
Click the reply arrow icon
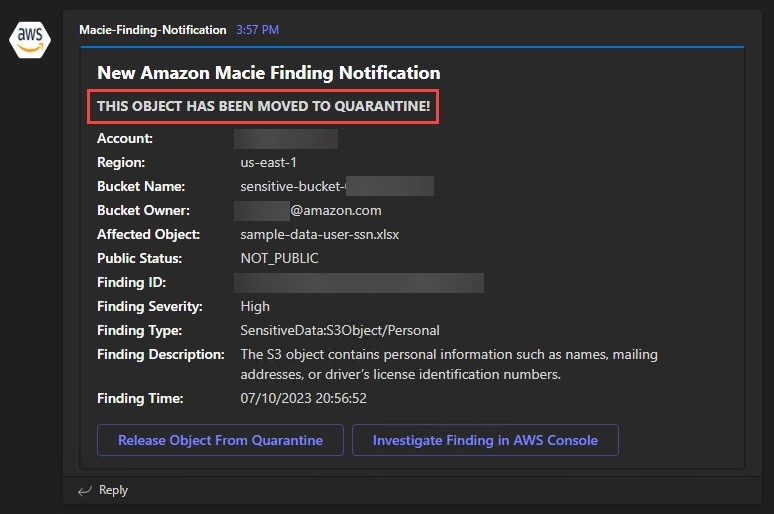(85, 490)
